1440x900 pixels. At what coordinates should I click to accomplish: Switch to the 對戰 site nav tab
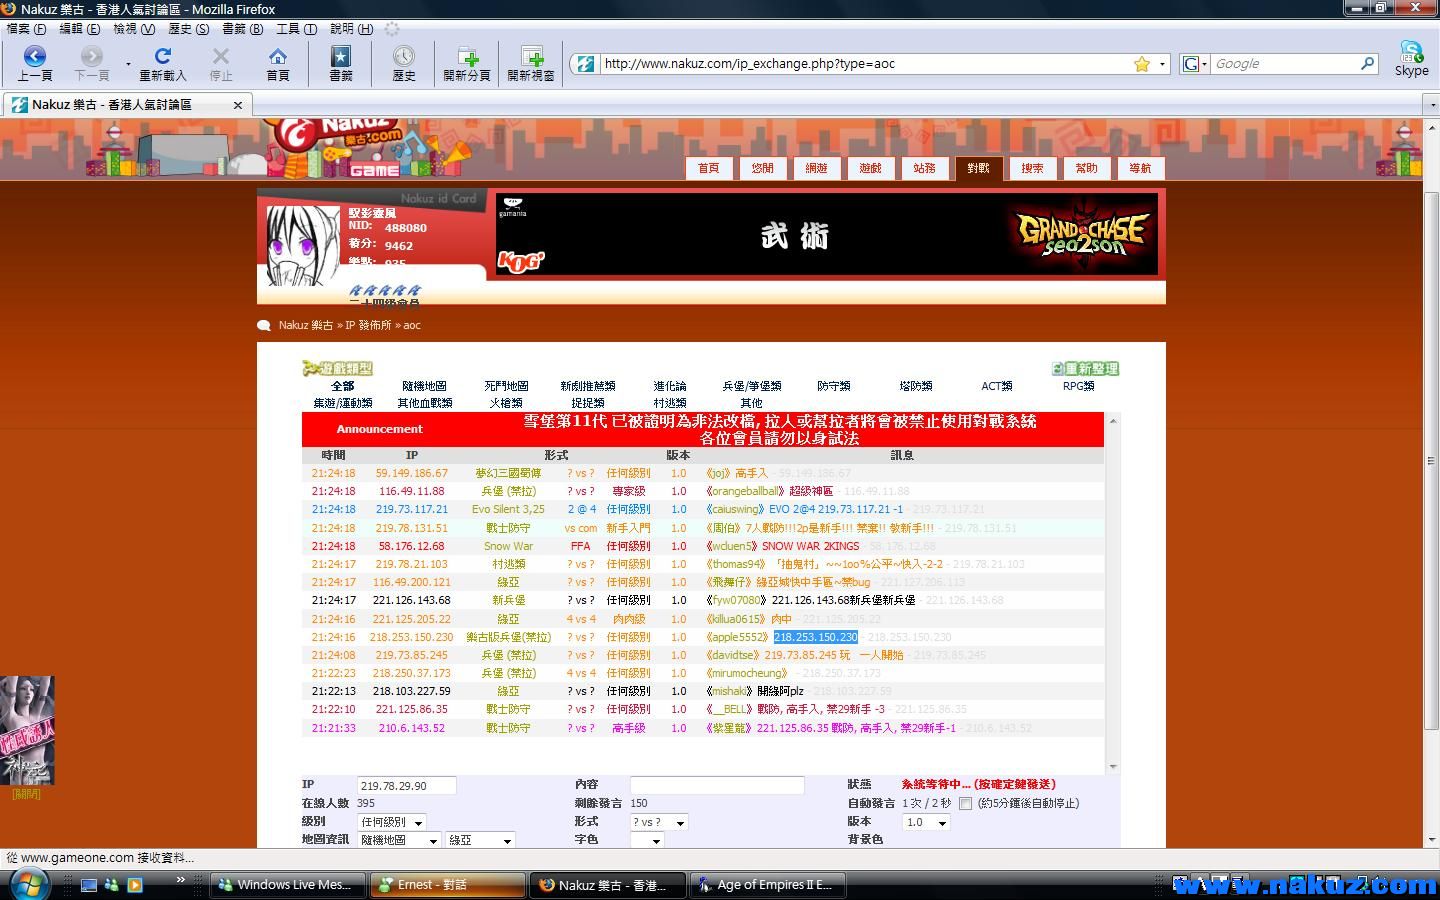[977, 168]
